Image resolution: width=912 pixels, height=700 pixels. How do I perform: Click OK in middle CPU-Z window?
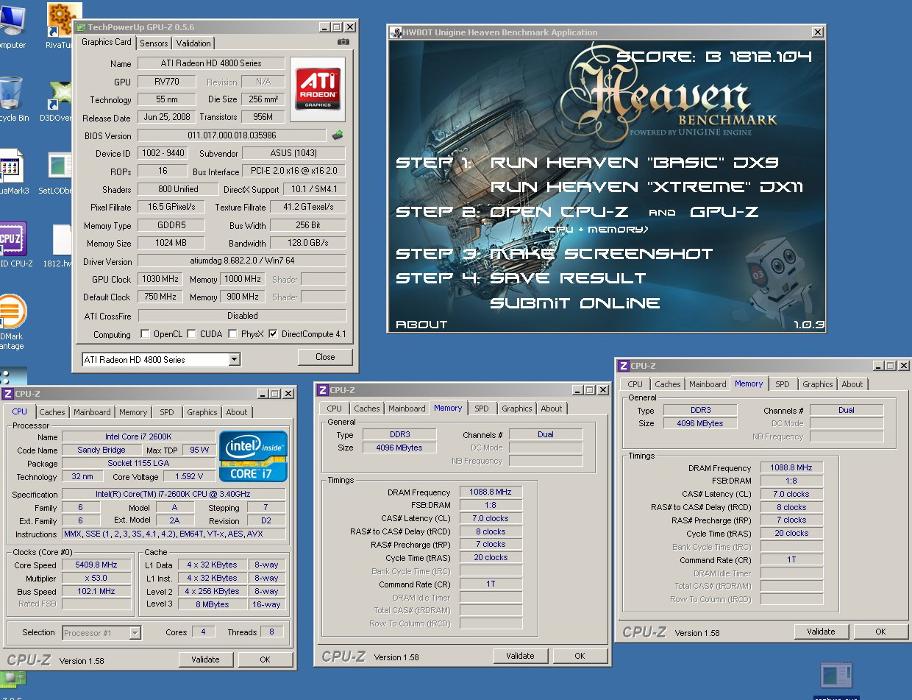pyautogui.click(x=580, y=656)
